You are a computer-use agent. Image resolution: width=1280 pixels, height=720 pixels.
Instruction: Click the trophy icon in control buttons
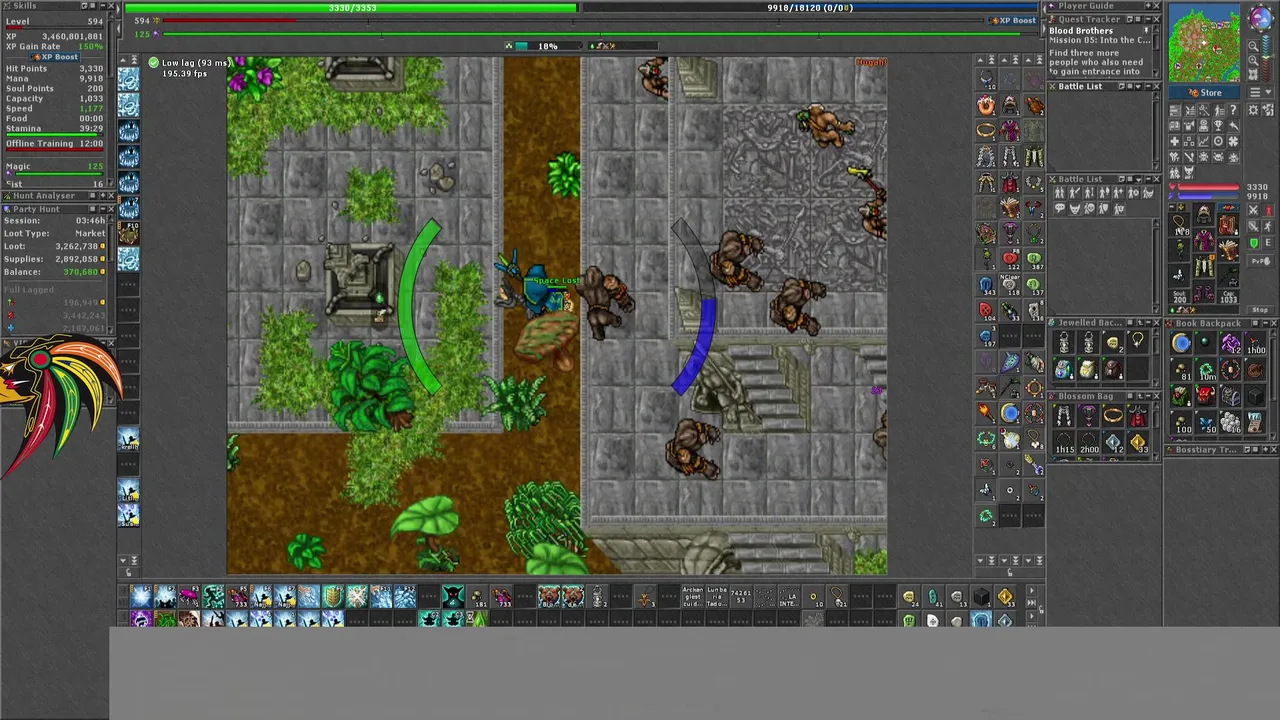click(1218, 125)
